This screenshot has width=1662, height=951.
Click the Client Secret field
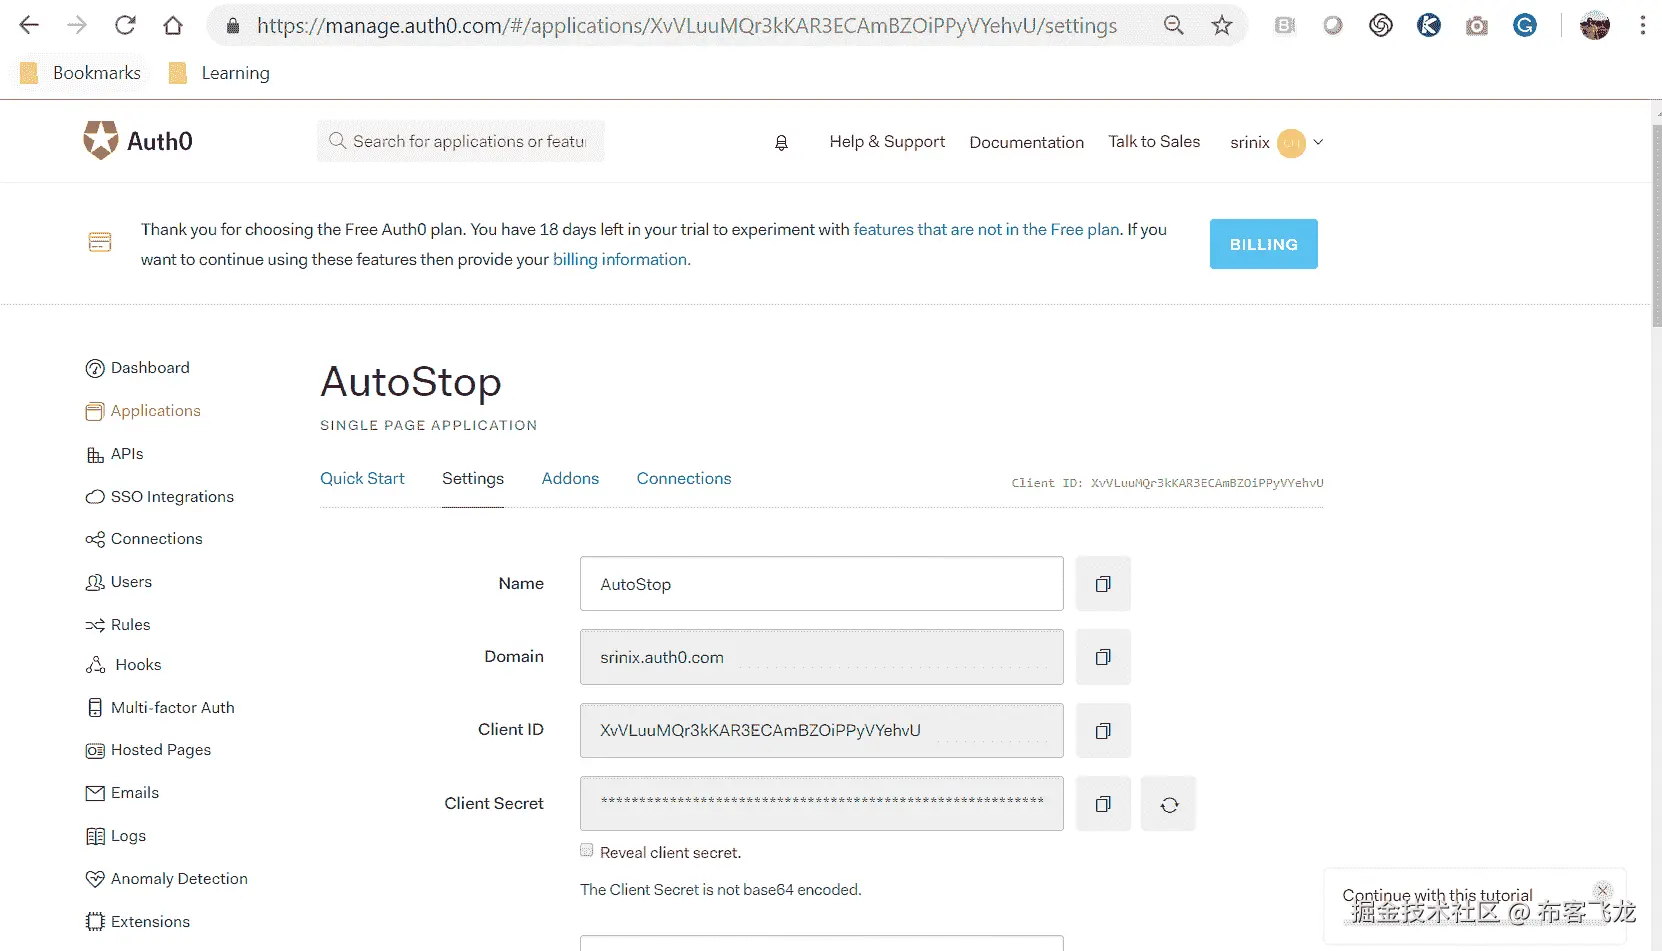click(821, 804)
